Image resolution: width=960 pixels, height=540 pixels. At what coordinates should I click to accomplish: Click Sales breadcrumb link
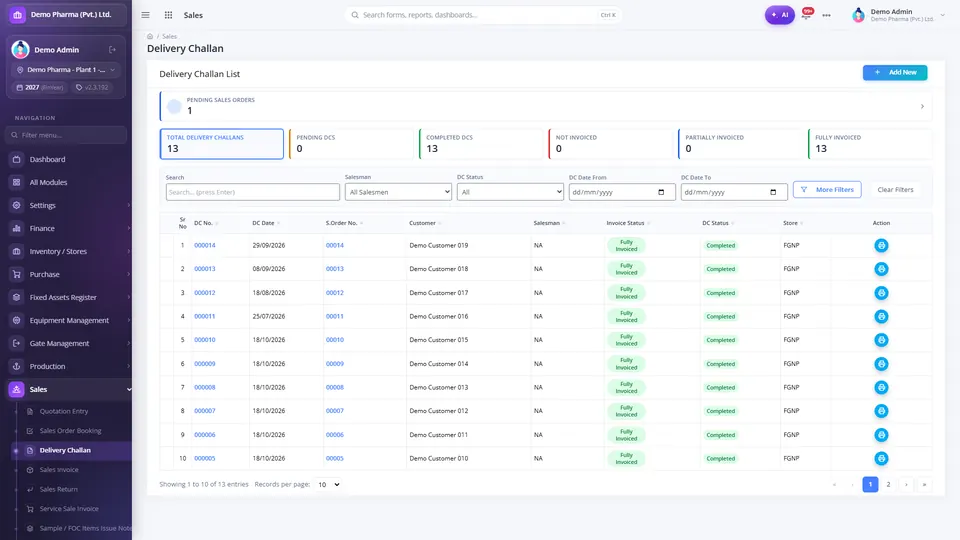[170, 36]
